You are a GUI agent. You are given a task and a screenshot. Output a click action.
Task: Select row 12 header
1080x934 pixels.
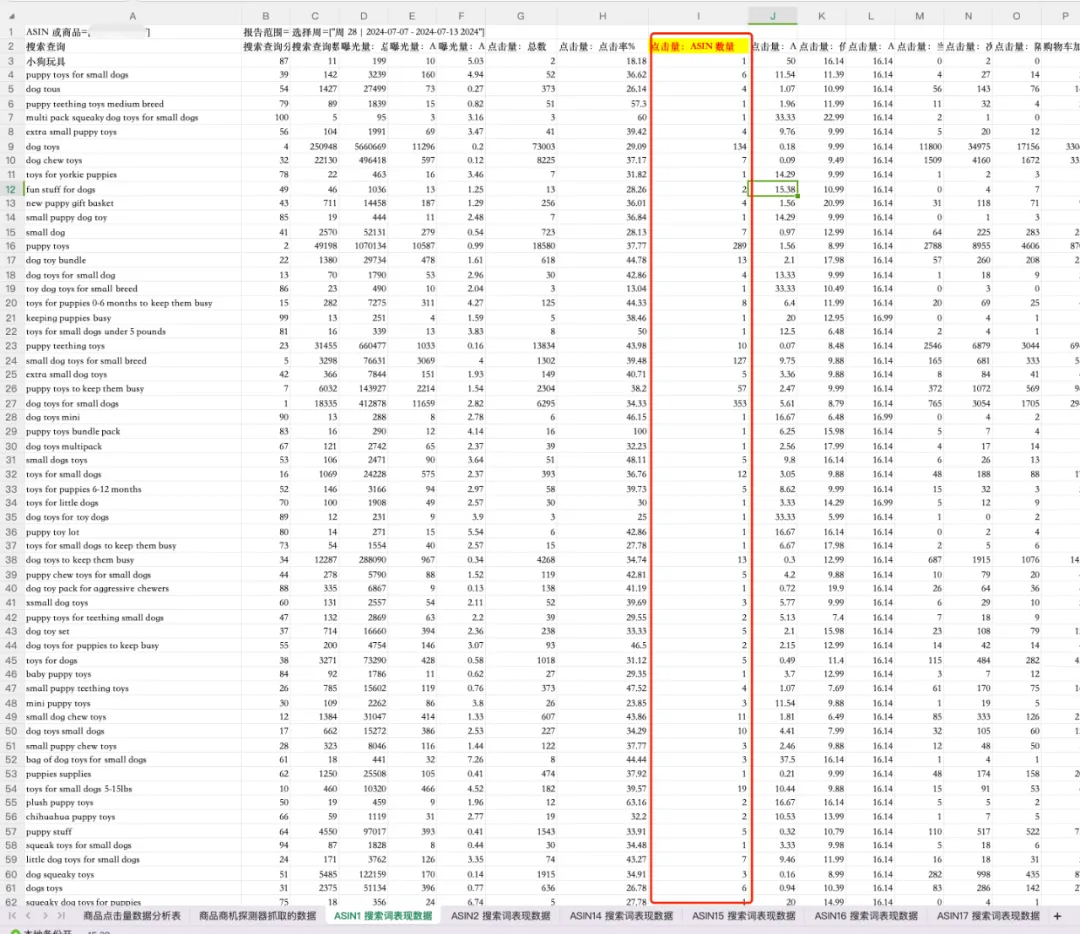pos(11,189)
